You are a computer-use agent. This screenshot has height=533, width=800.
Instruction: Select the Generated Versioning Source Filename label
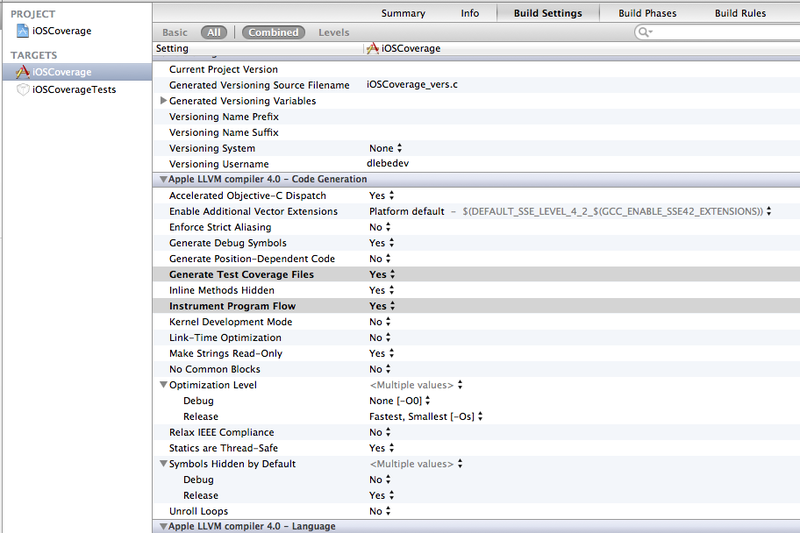point(259,85)
